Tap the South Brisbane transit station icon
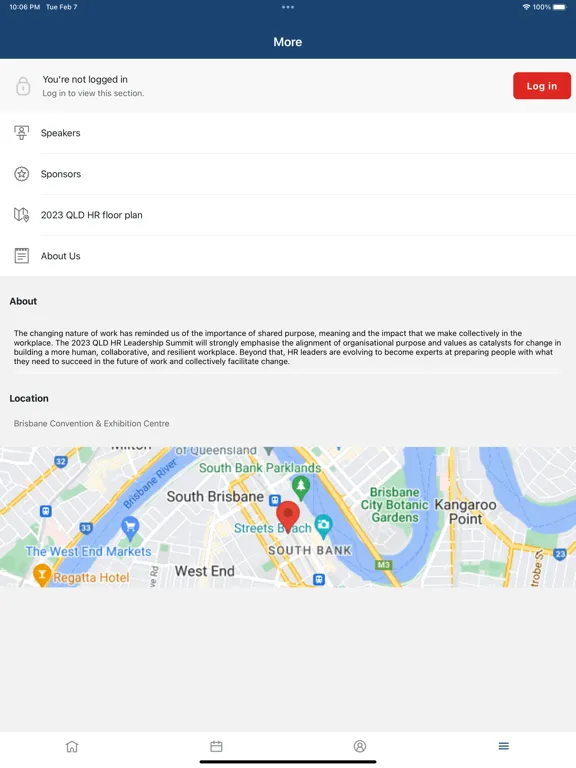The height and width of the screenshot is (768, 576). (x=275, y=501)
